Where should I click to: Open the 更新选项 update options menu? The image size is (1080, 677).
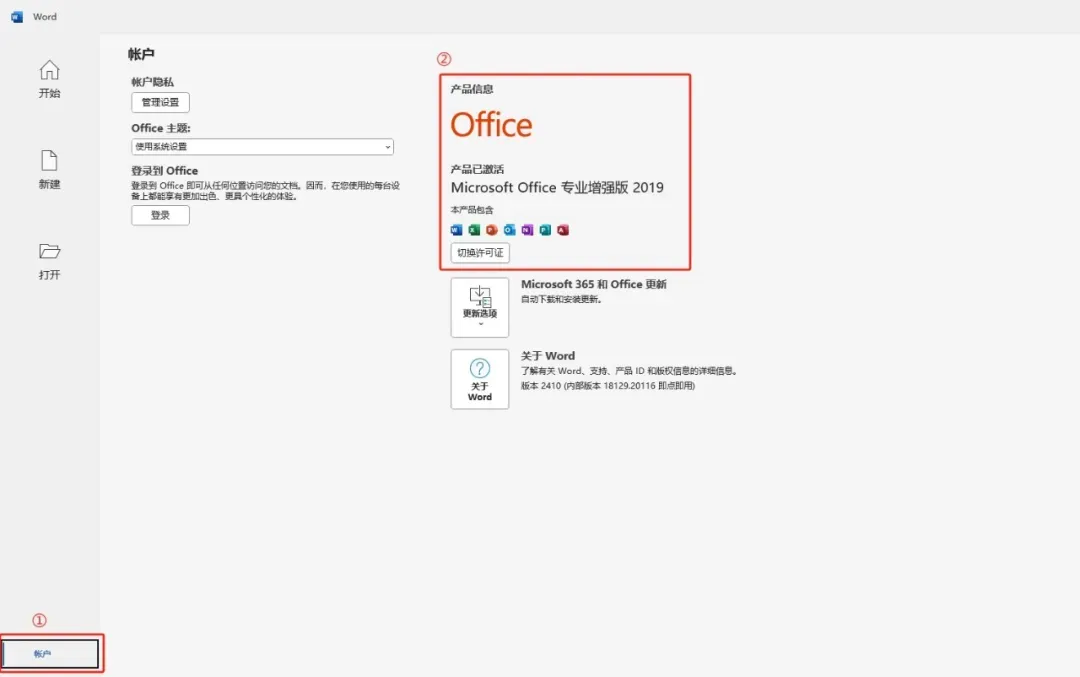pyautogui.click(x=480, y=307)
